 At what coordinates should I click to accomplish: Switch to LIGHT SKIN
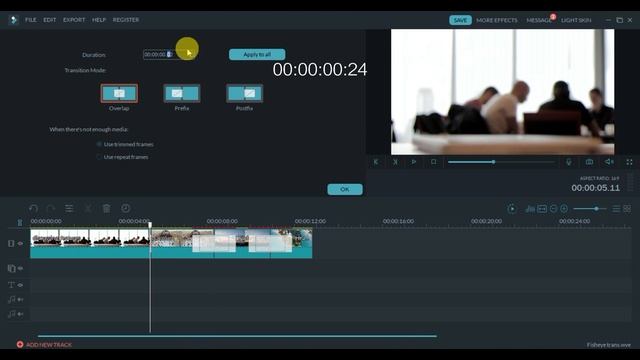tap(576, 20)
